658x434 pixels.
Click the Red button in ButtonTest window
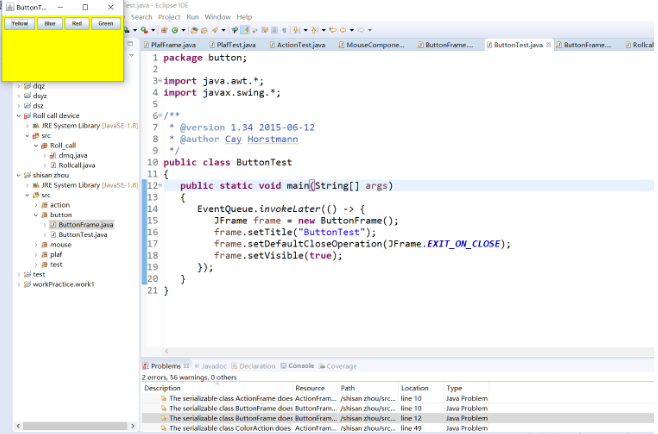tap(77, 24)
